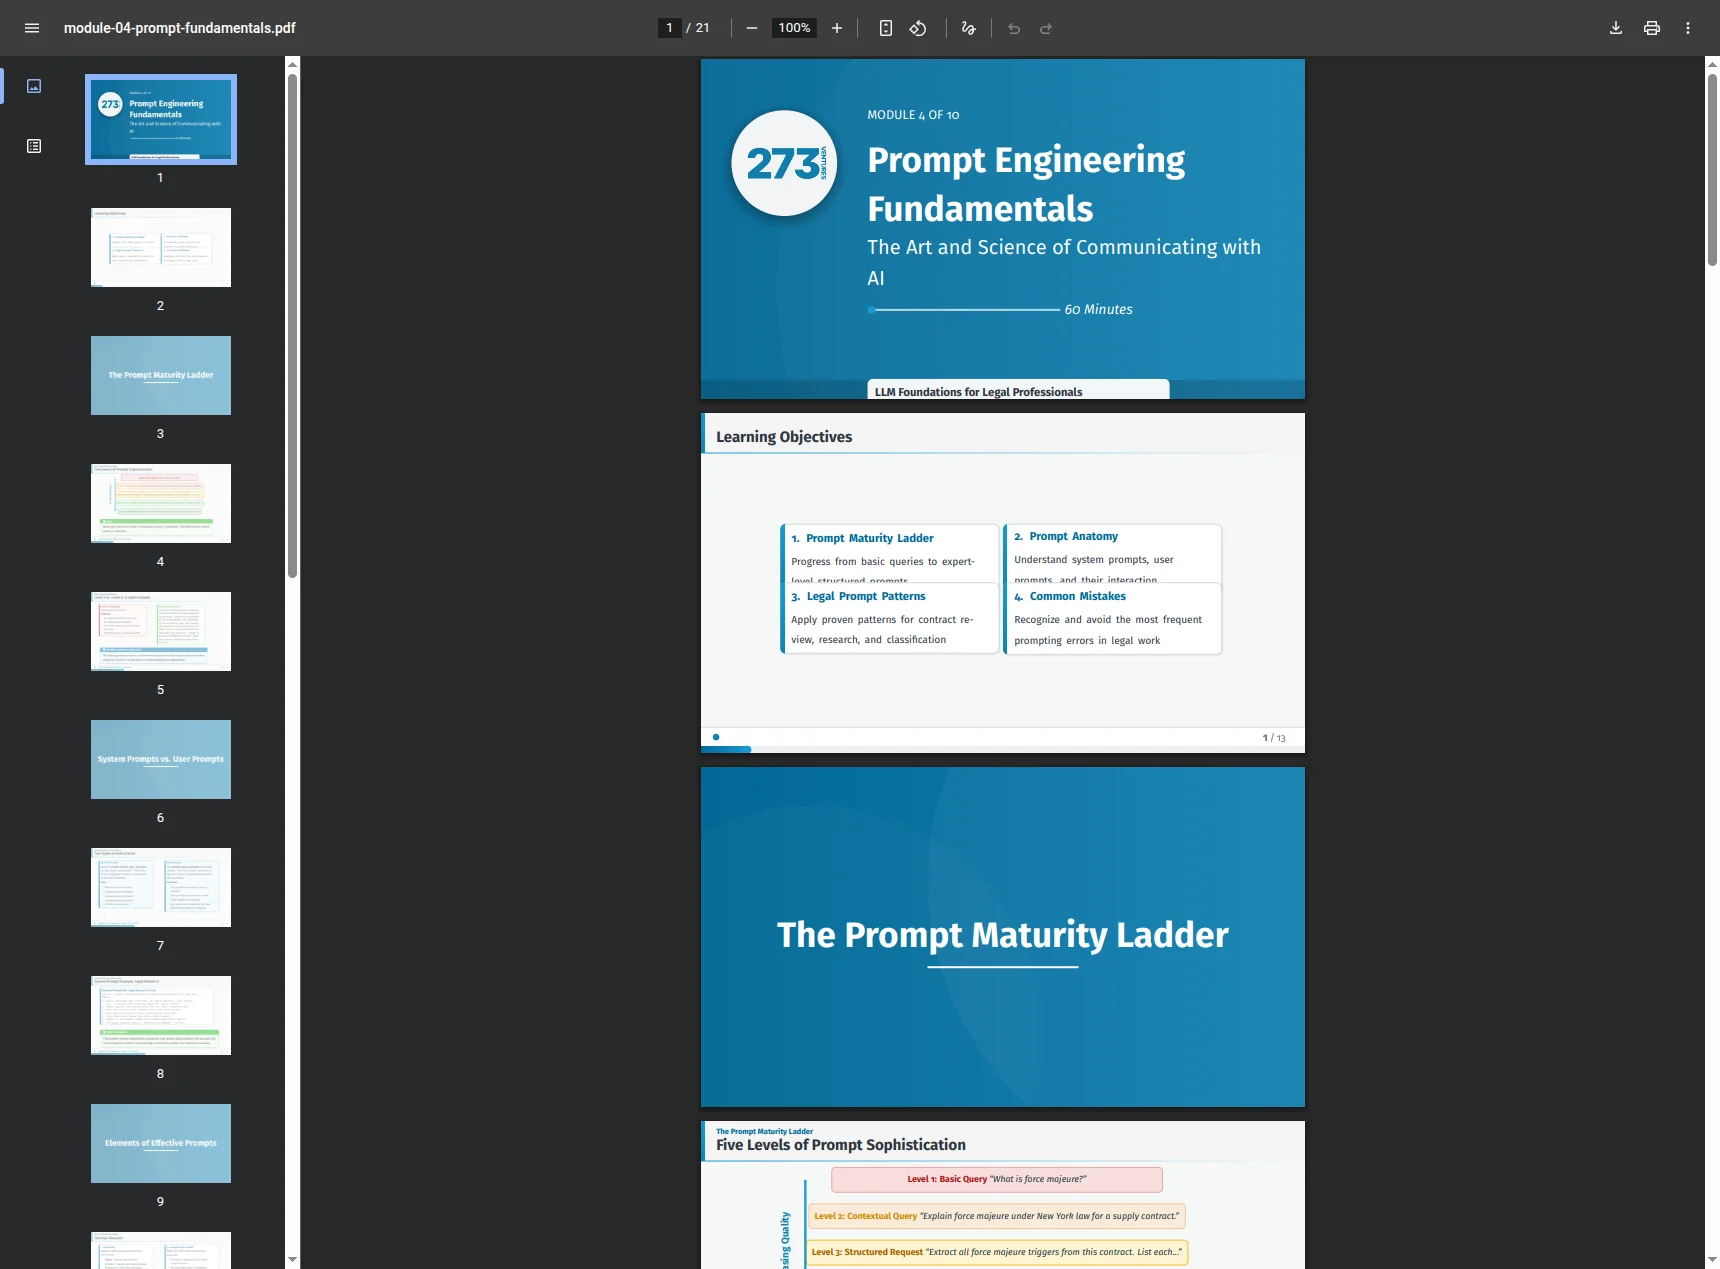Open the more options menu
Screen dimensions: 1720x1269
1687,28
